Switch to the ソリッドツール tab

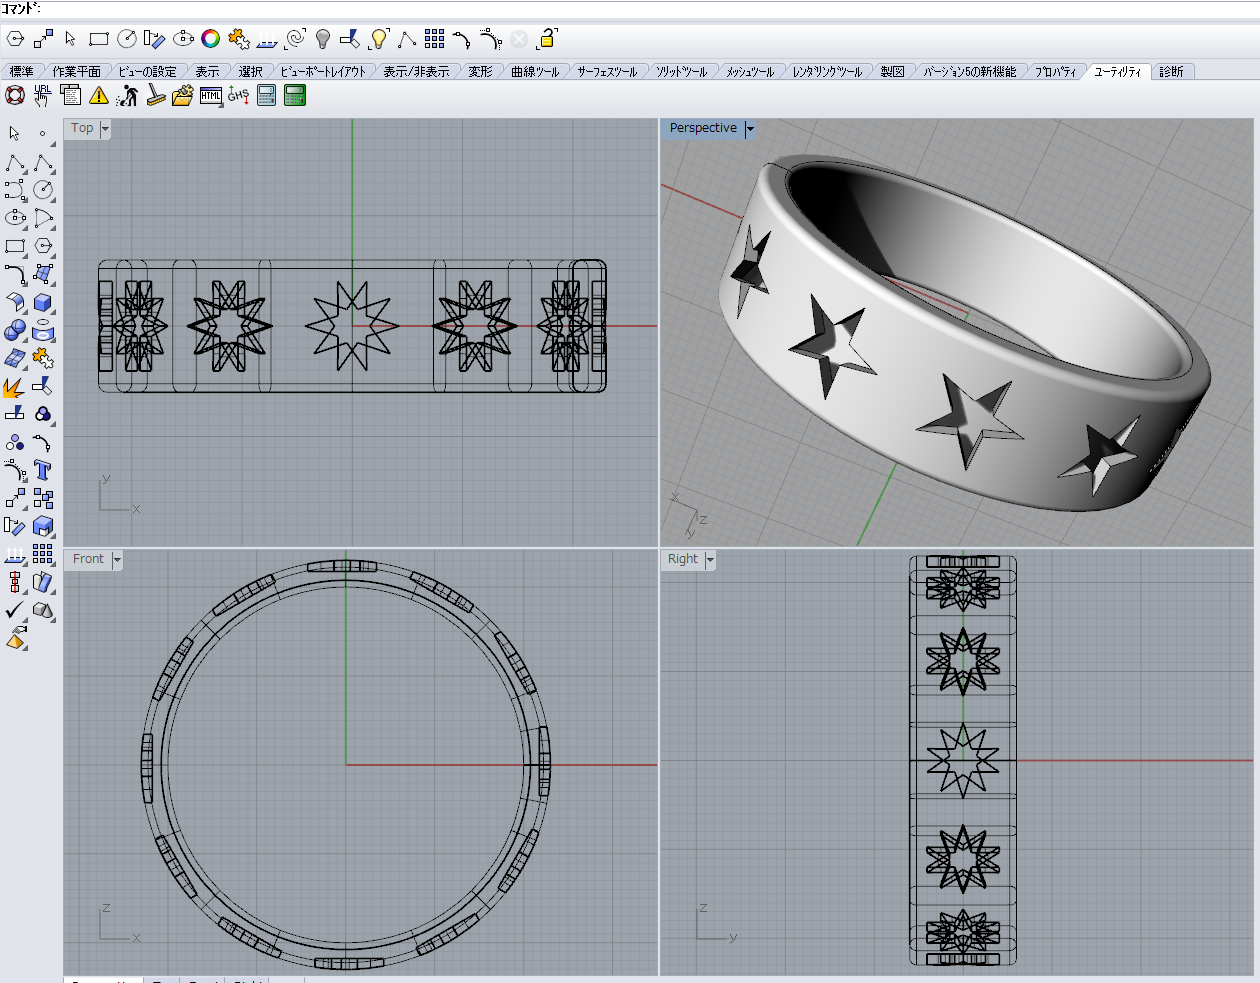coord(682,72)
